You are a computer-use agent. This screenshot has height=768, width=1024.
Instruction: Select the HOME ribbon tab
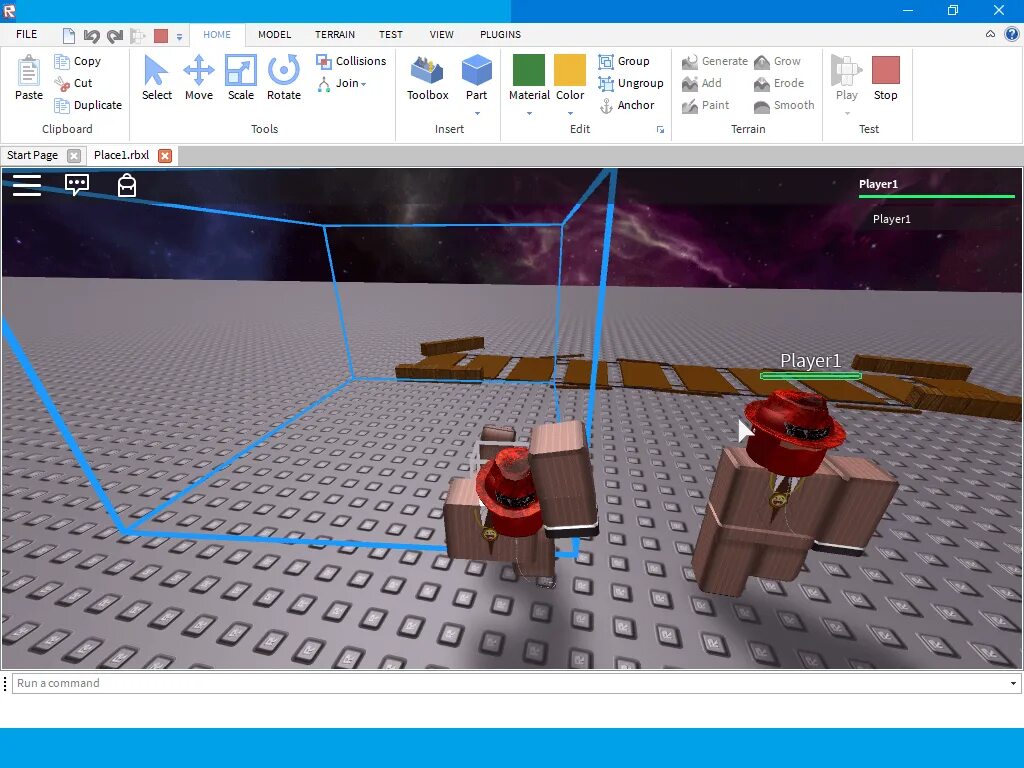click(x=217, y=35)
